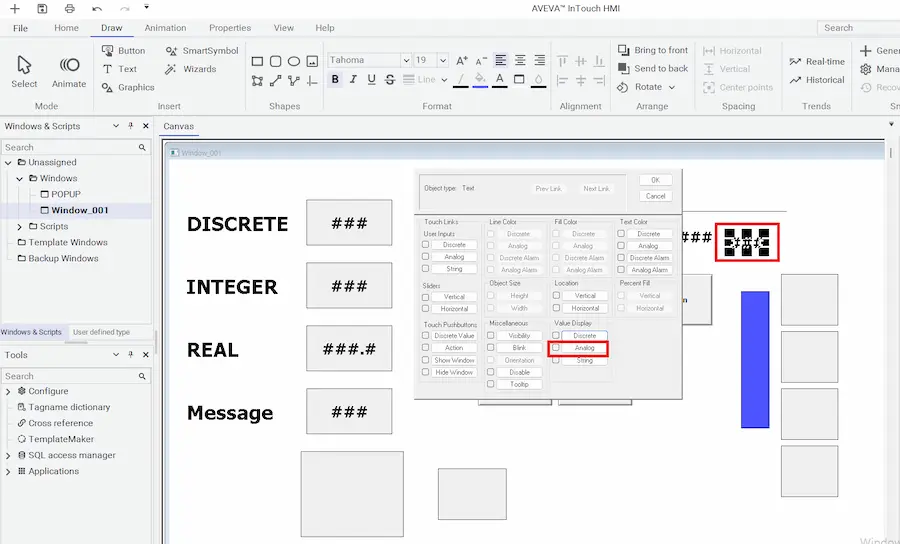Add new item with plus icon
900x544 pixels.
[15, 9]
